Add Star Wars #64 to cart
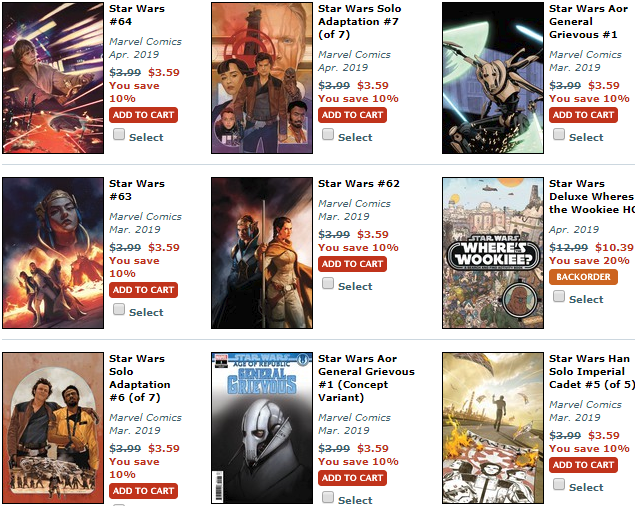Screen dimensions: 635x506 (x=143, y=115)
